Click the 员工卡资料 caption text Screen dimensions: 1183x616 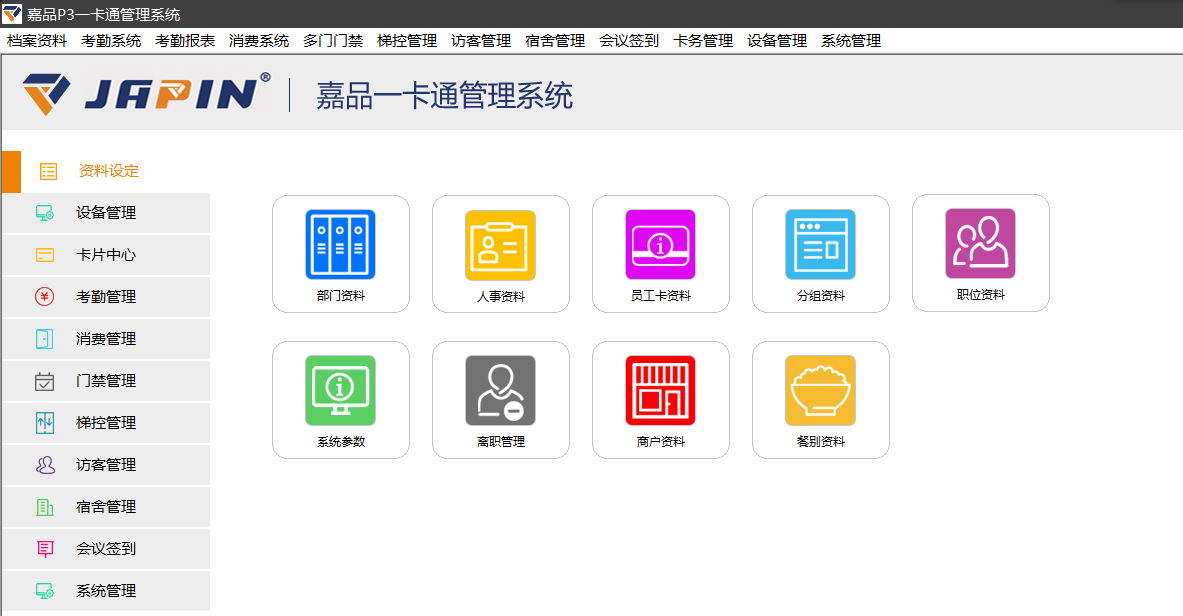[660, 296]
